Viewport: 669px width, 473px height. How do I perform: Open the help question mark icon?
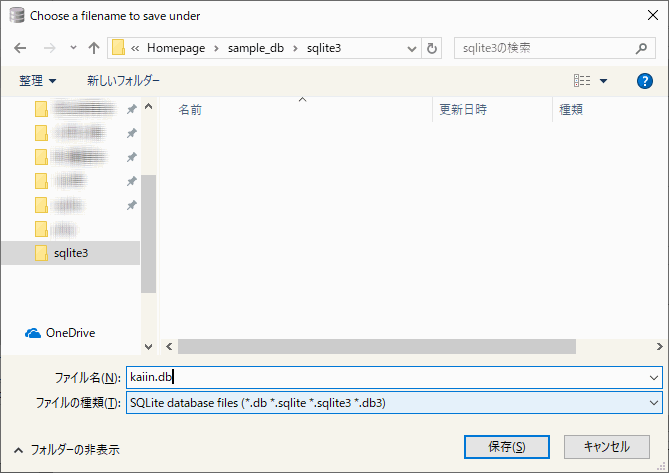[x=644, y=80]
